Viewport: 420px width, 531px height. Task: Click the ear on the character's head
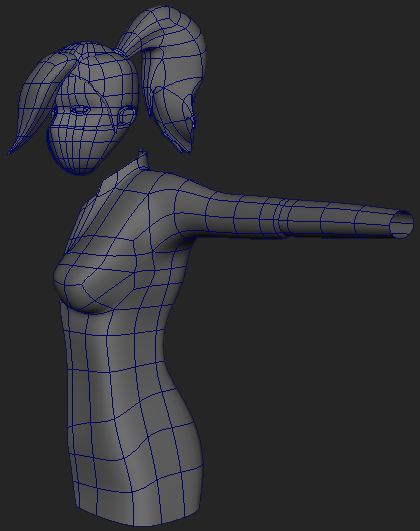tap(127, 115)
